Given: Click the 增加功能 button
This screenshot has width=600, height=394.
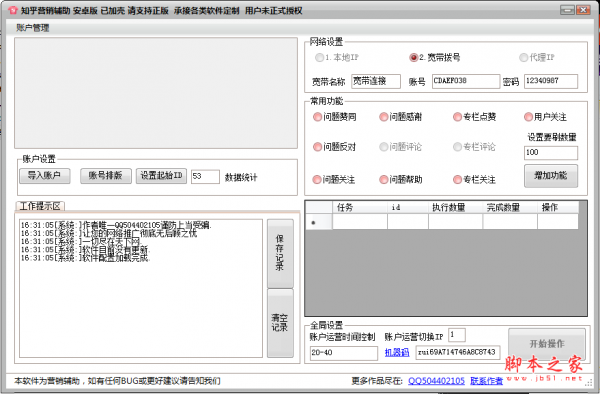Looking at the screenshot, I should pyautogui.click(x=551, y=176).
